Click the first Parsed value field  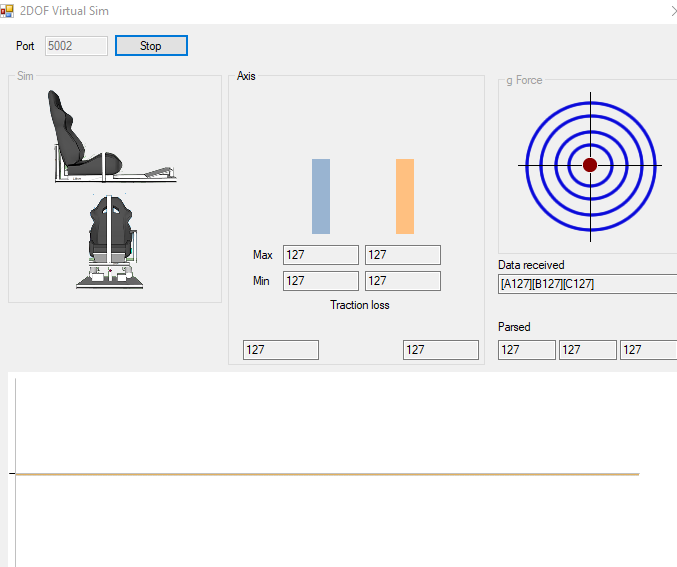(x=527, y=350)
